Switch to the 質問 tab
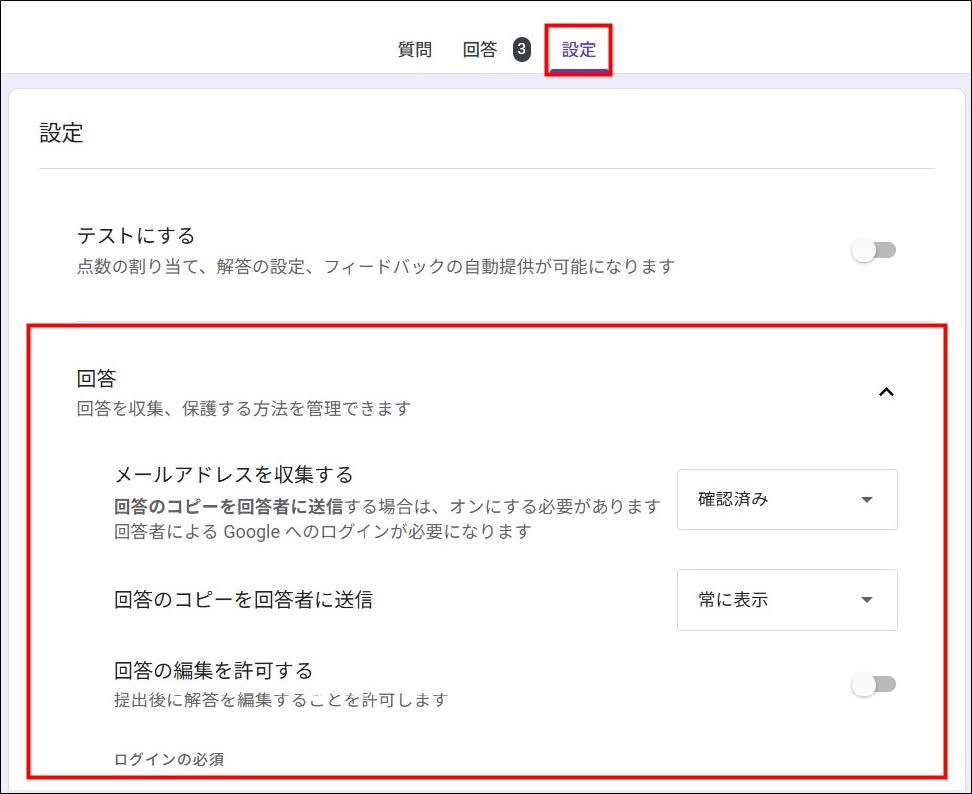Screen dimensions: 972x794 coord(415,50)
